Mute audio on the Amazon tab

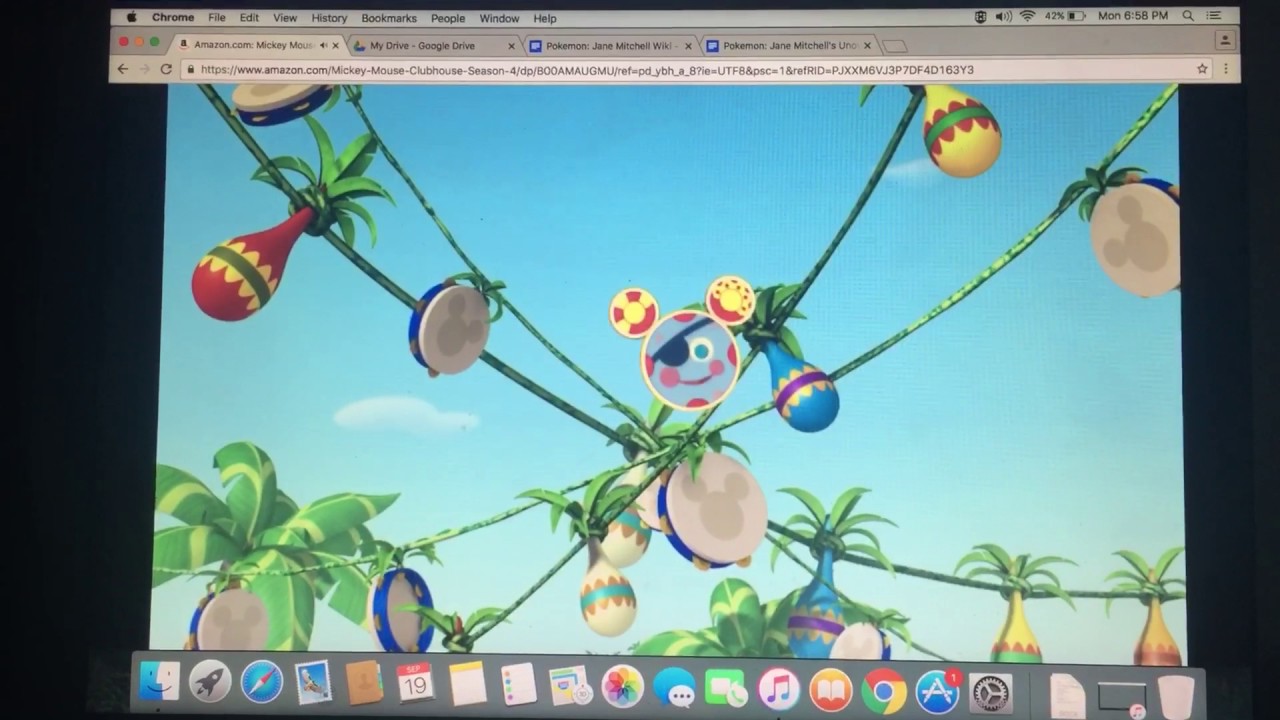[x=323, y=45]
